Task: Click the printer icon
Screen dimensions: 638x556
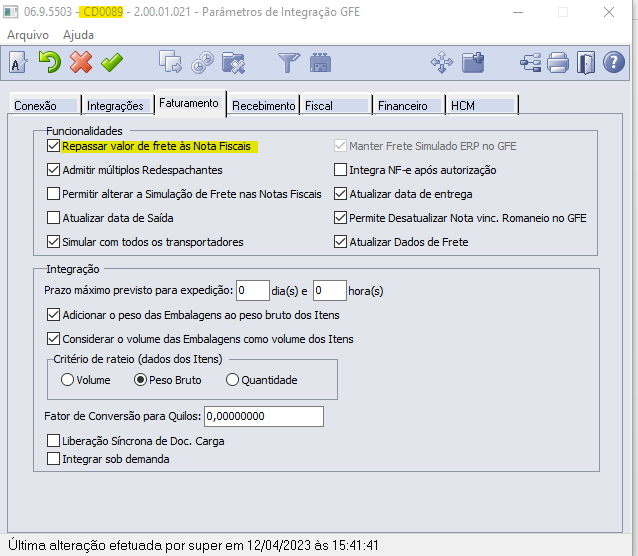Action: tap(558, 63)
